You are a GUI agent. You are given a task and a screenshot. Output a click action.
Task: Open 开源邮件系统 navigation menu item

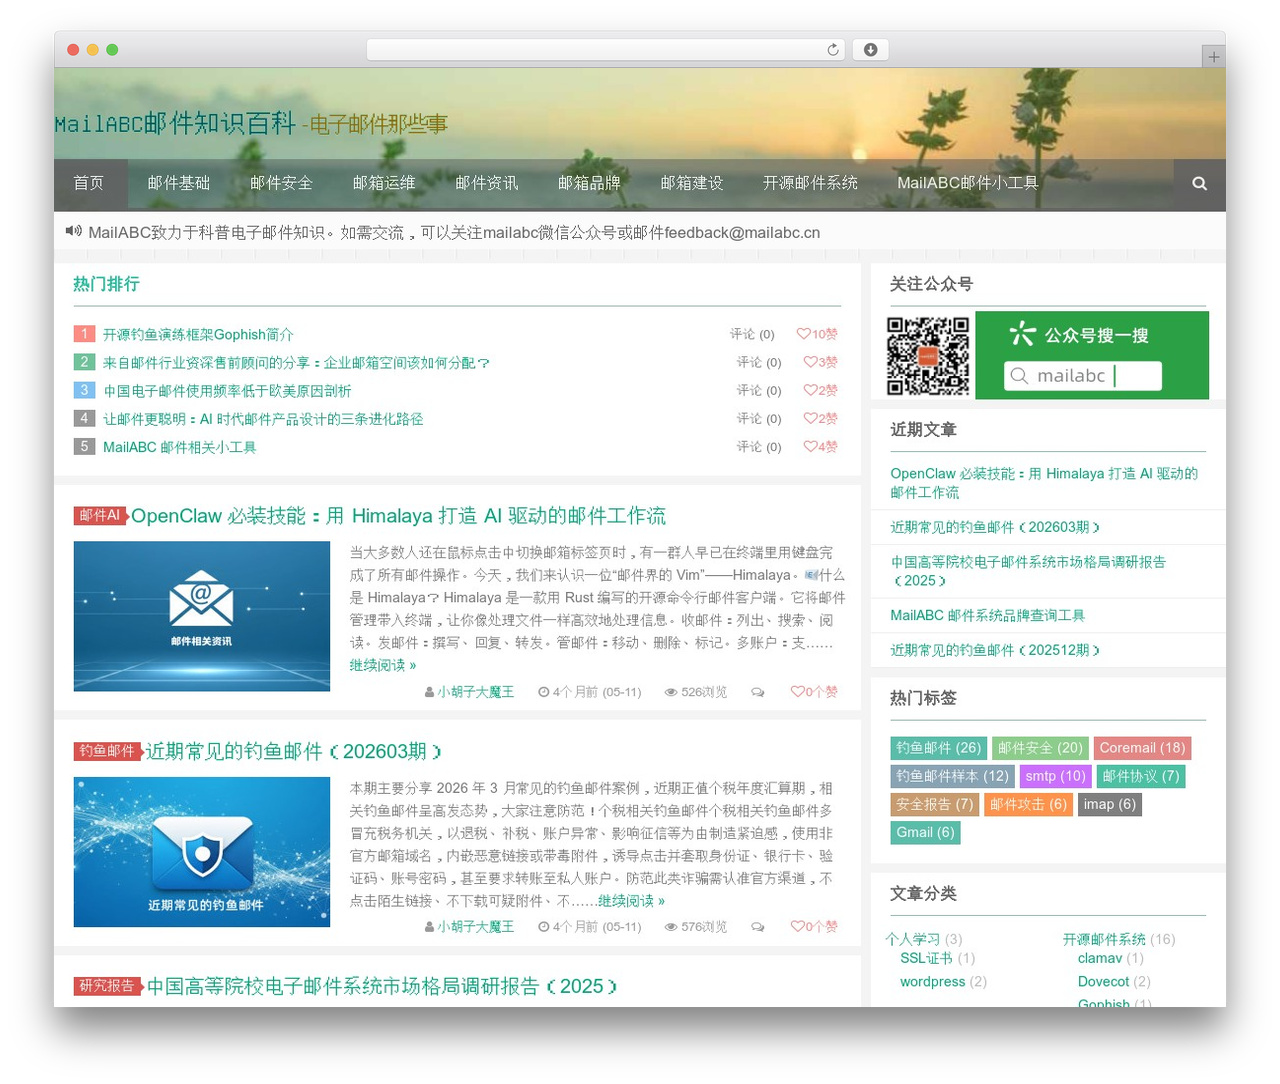click(810, 183)
